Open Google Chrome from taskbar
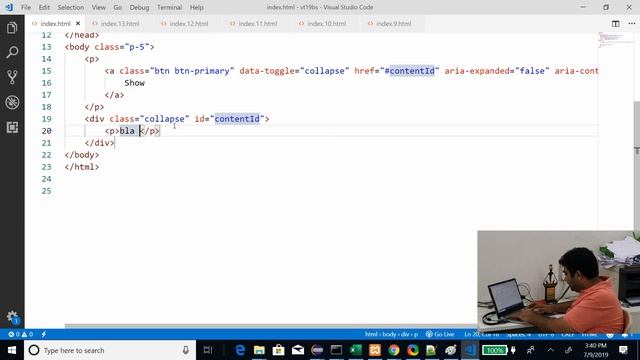Viewport: 640px width, 360px height. click(394, 350)
